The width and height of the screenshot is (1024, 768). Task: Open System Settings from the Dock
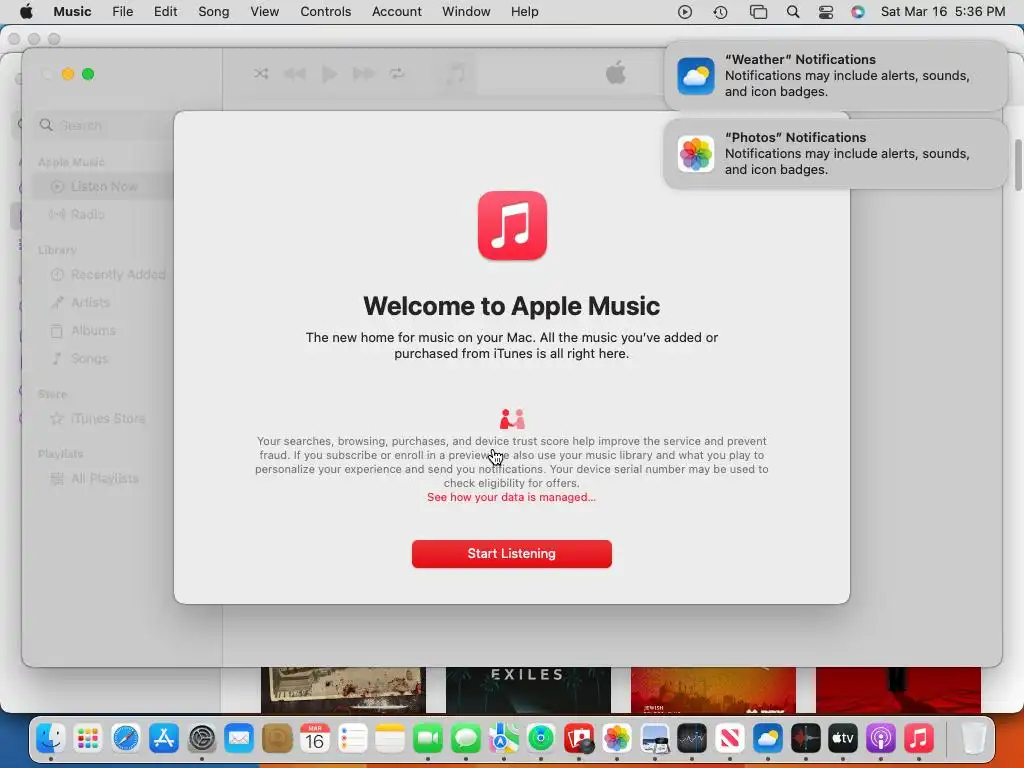pos(202,739)
